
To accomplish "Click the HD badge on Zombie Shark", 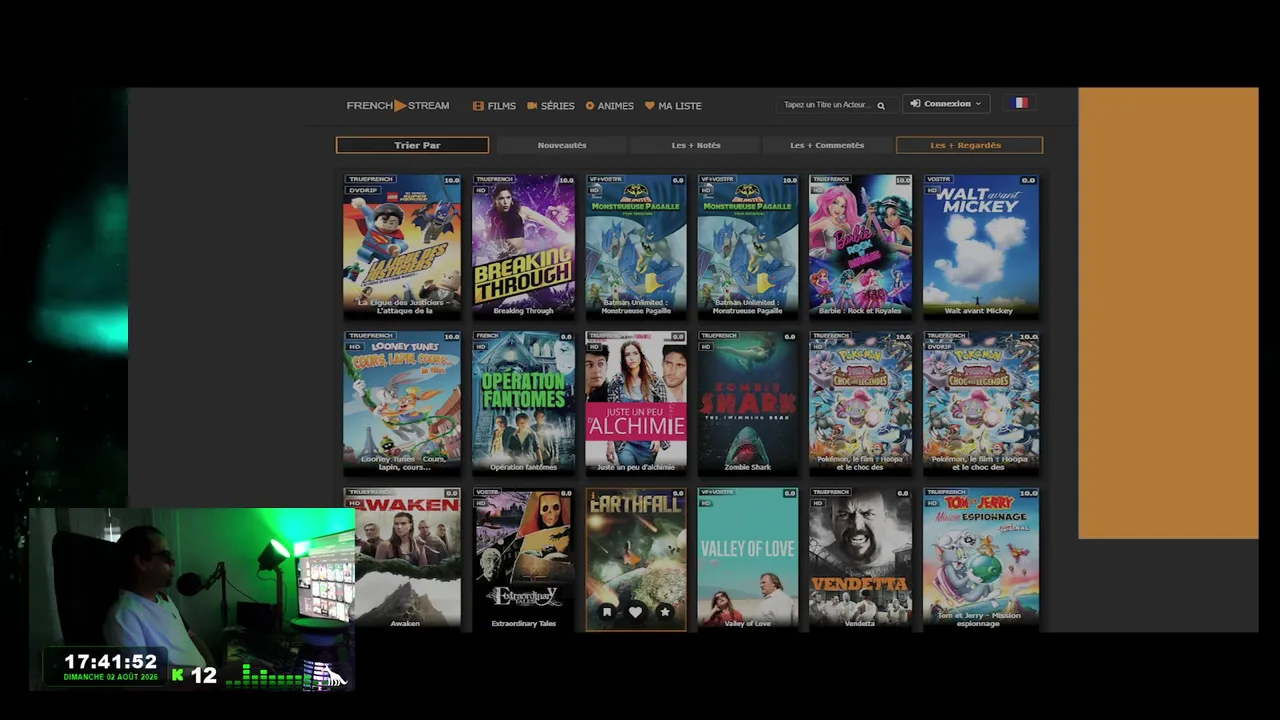I will point(706,347).
